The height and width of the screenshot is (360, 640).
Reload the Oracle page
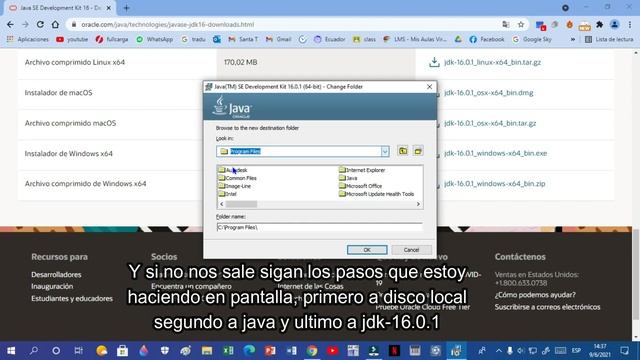point(40,24)
